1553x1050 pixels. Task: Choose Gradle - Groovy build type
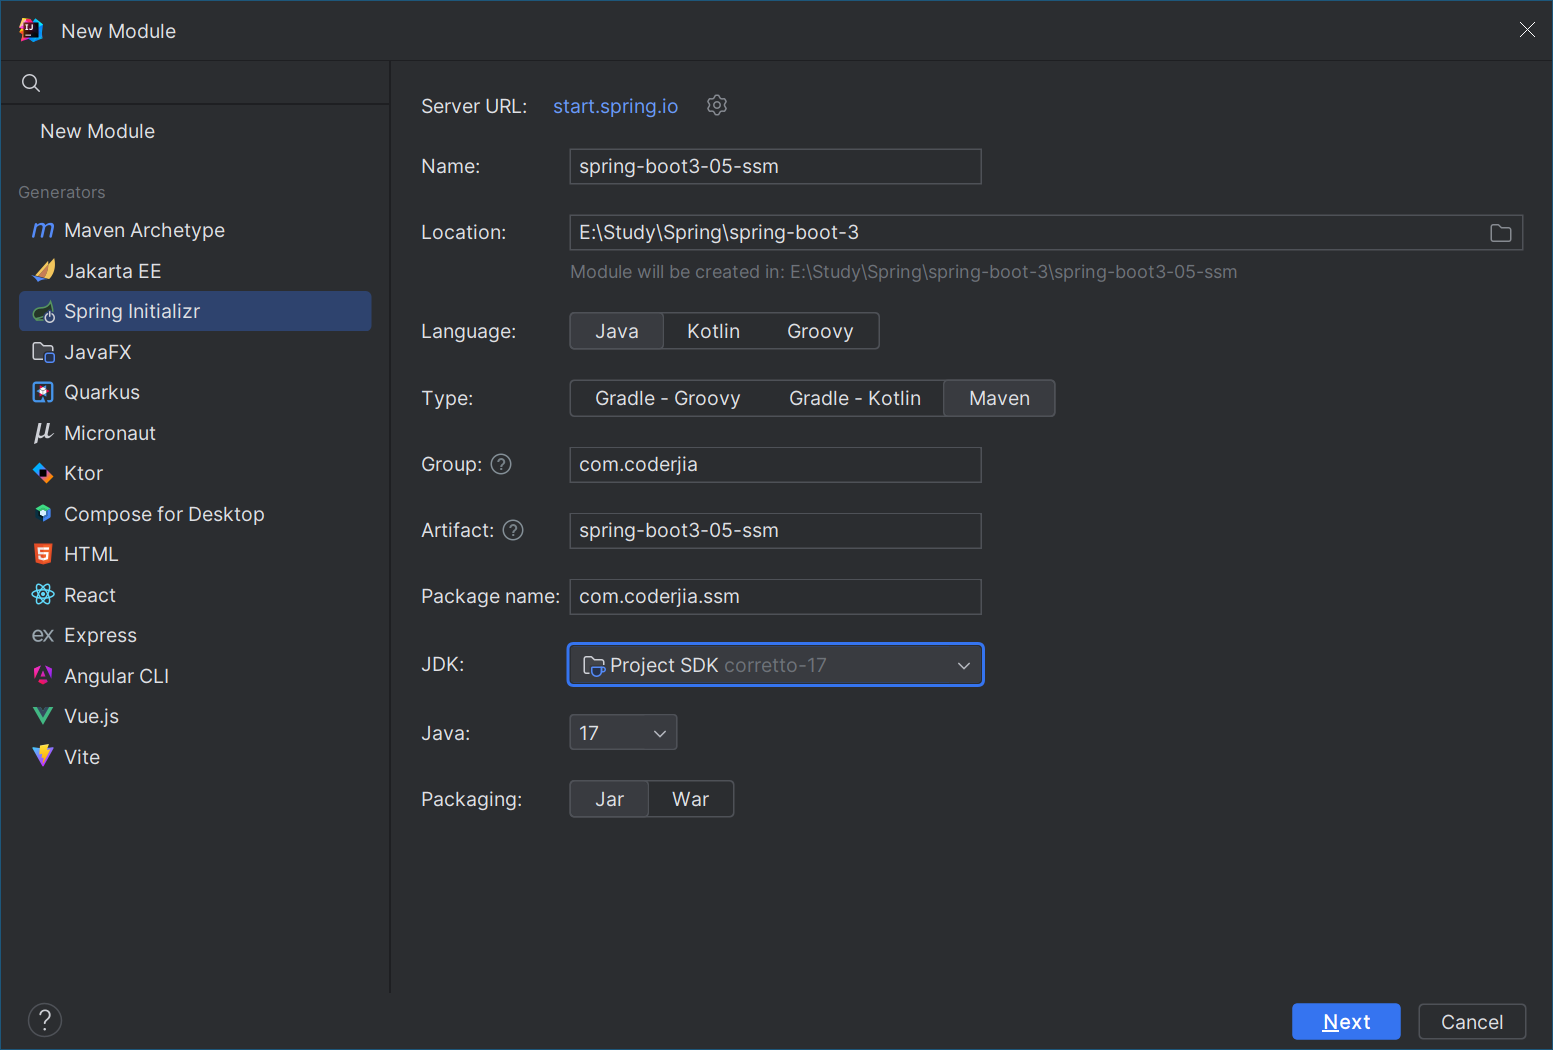(x=667, y=398)
